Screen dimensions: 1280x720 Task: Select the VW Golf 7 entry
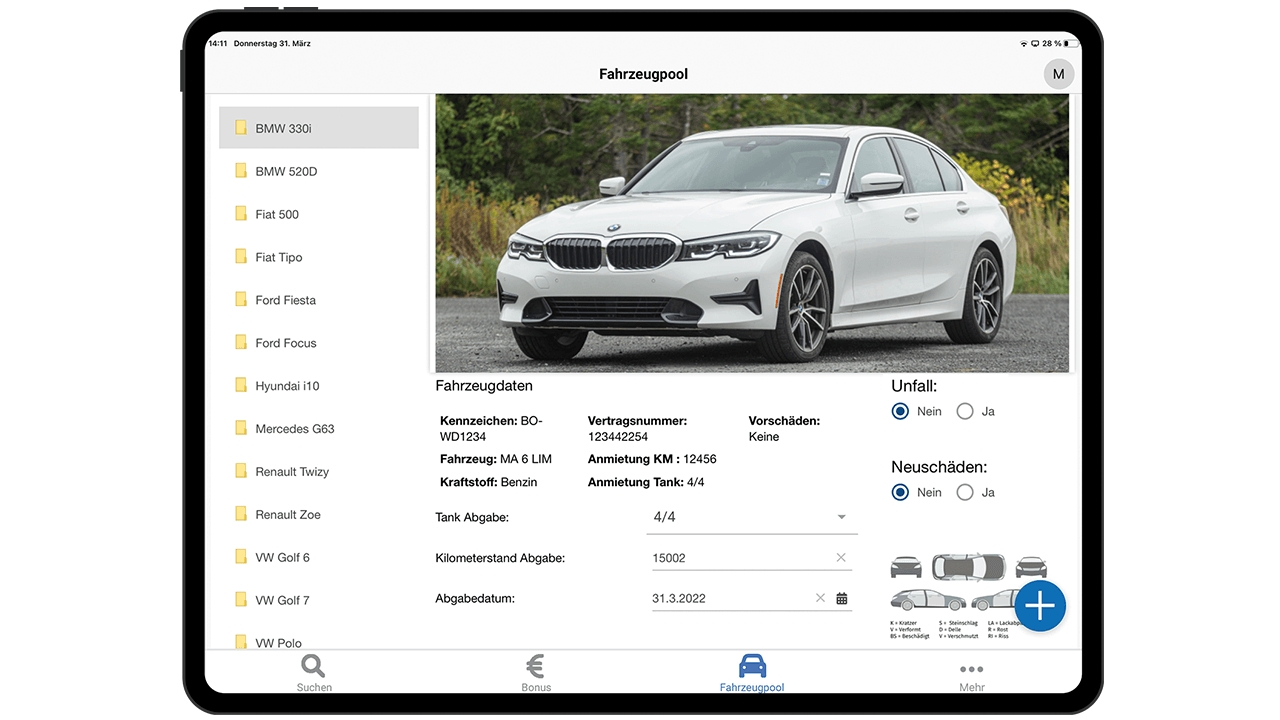pyautogui.click(x=319, y=600)
